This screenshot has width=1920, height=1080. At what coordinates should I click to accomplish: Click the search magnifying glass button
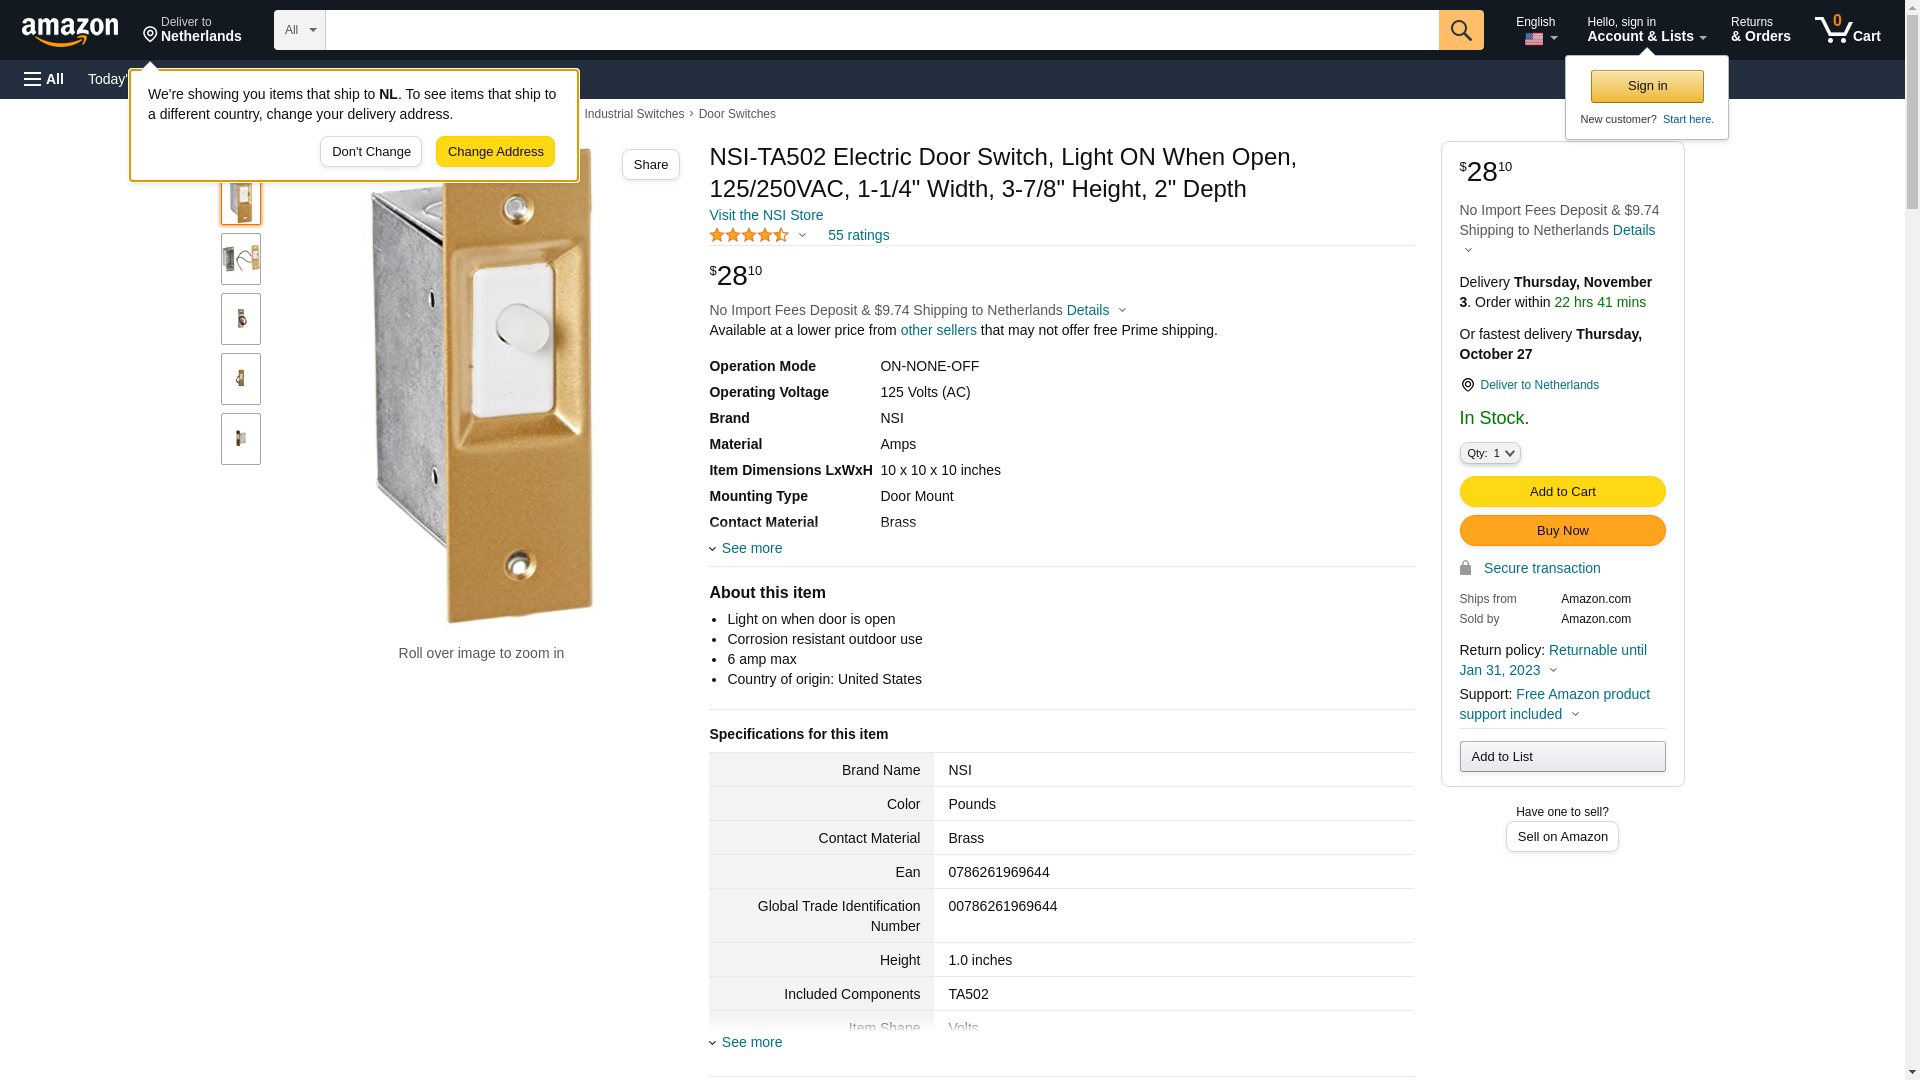coord(1461,30)
